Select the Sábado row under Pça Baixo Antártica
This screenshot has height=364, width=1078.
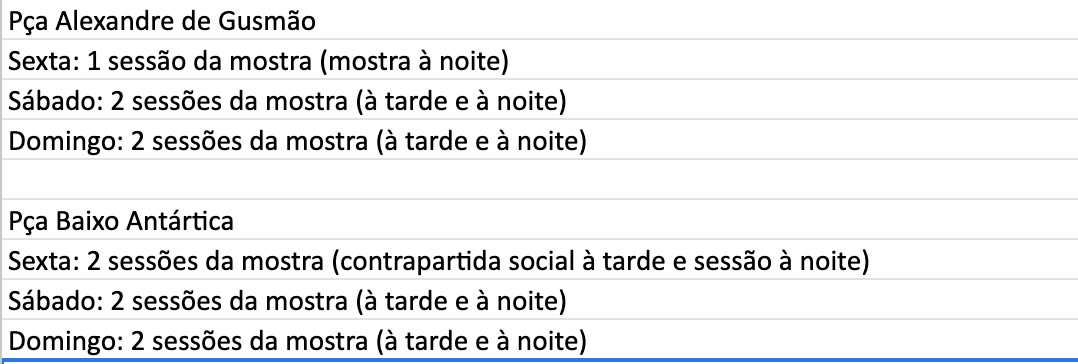pyautogui.click(x=539, y=299)
